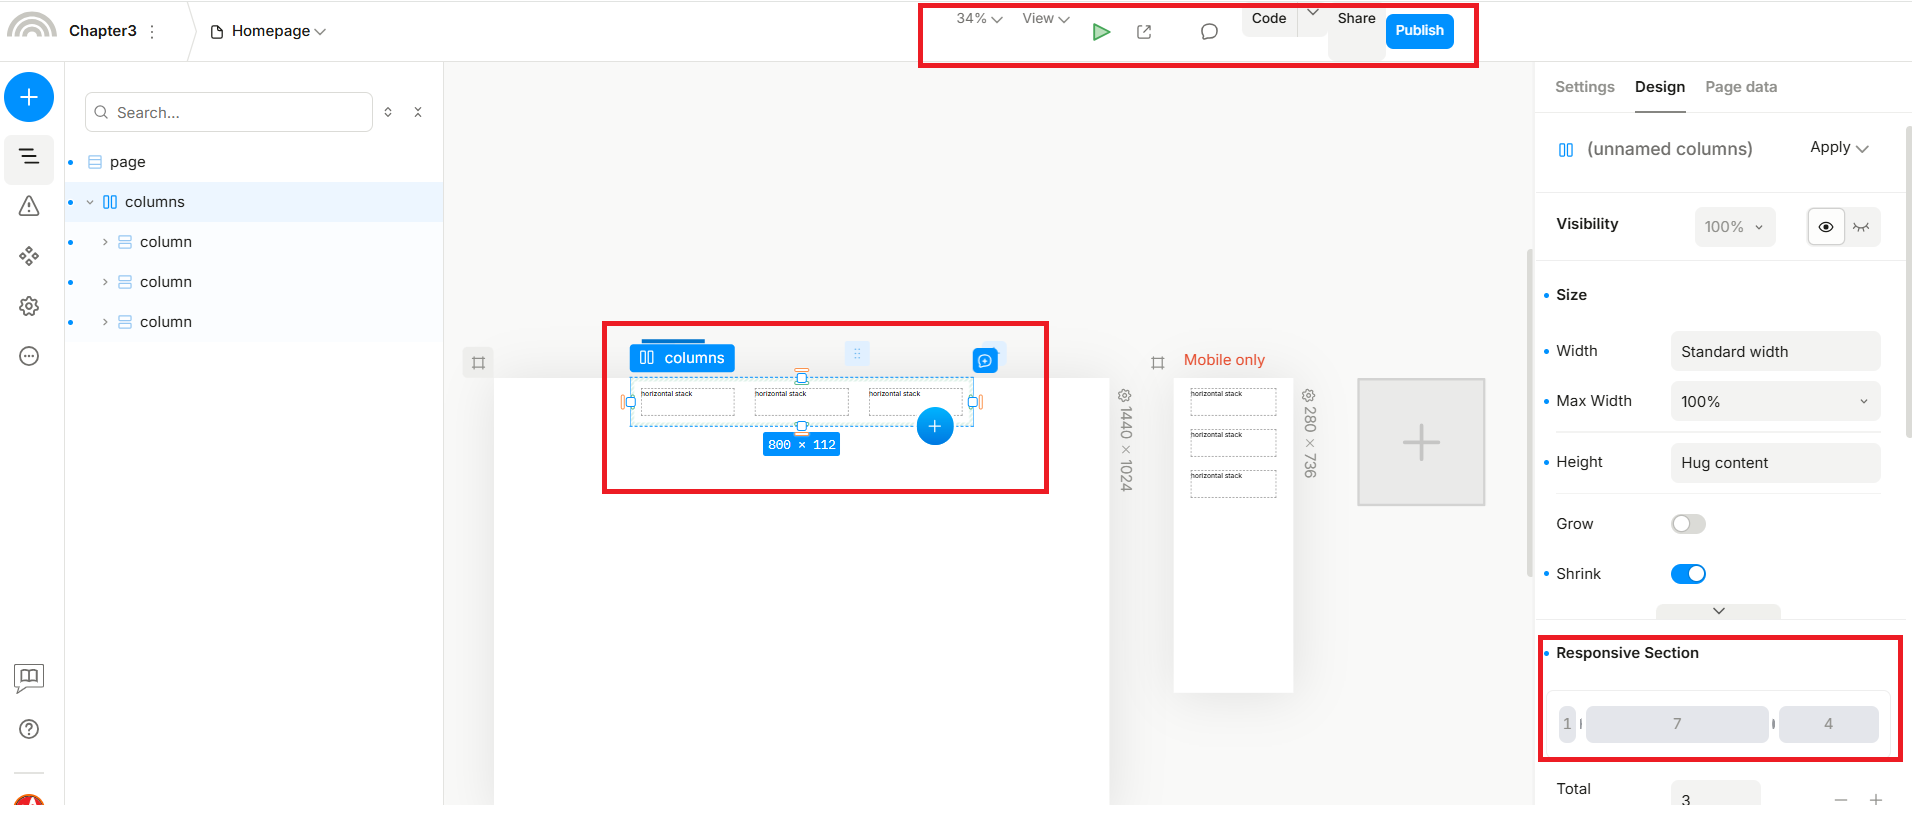This screenshot has height=826, width=1917.
Task: Click the Share button
Action: (x=1356, y=19)
